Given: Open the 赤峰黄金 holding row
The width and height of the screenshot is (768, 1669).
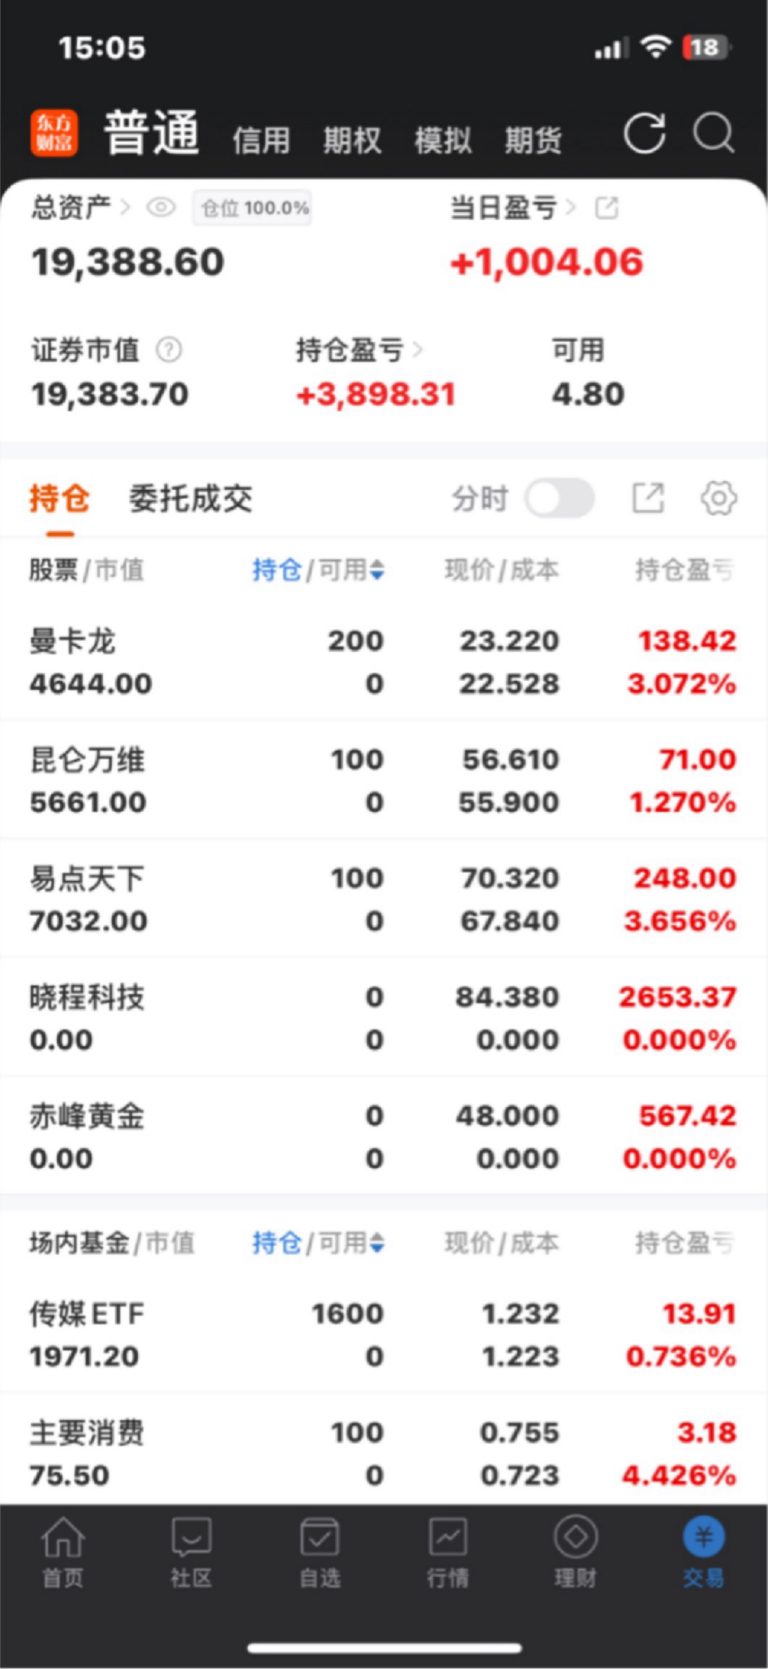Looking at the screenshot, I should coord(384,1136).
